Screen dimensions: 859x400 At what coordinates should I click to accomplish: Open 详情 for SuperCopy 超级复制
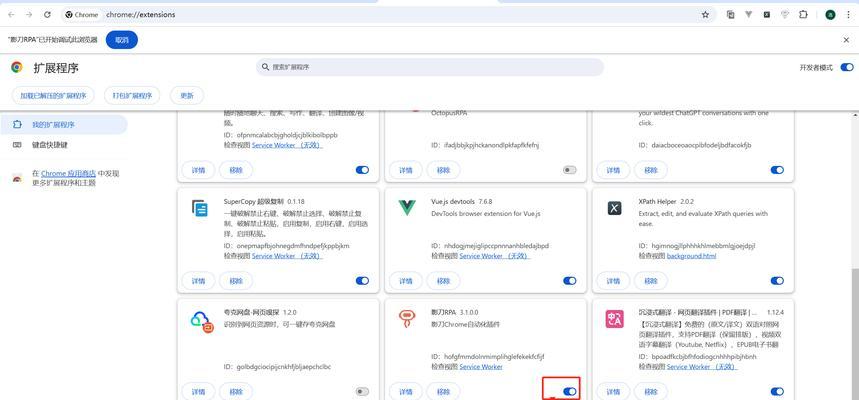[198, 281]
